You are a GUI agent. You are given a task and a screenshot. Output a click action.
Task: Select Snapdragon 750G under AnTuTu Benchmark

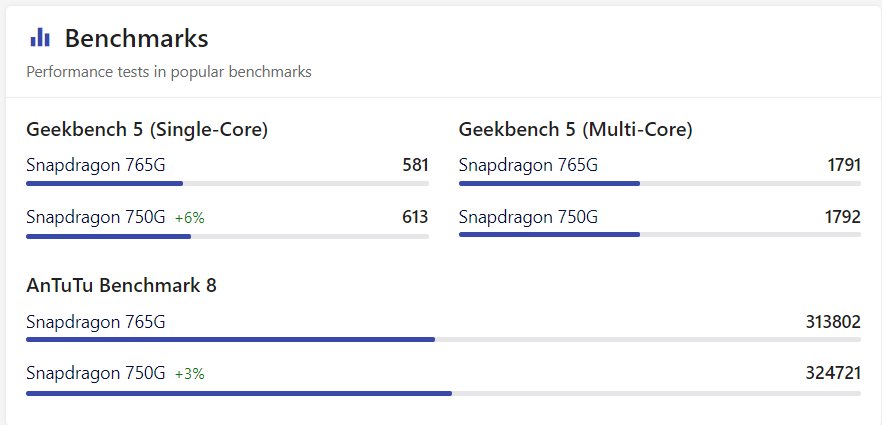tap(96, 373)
